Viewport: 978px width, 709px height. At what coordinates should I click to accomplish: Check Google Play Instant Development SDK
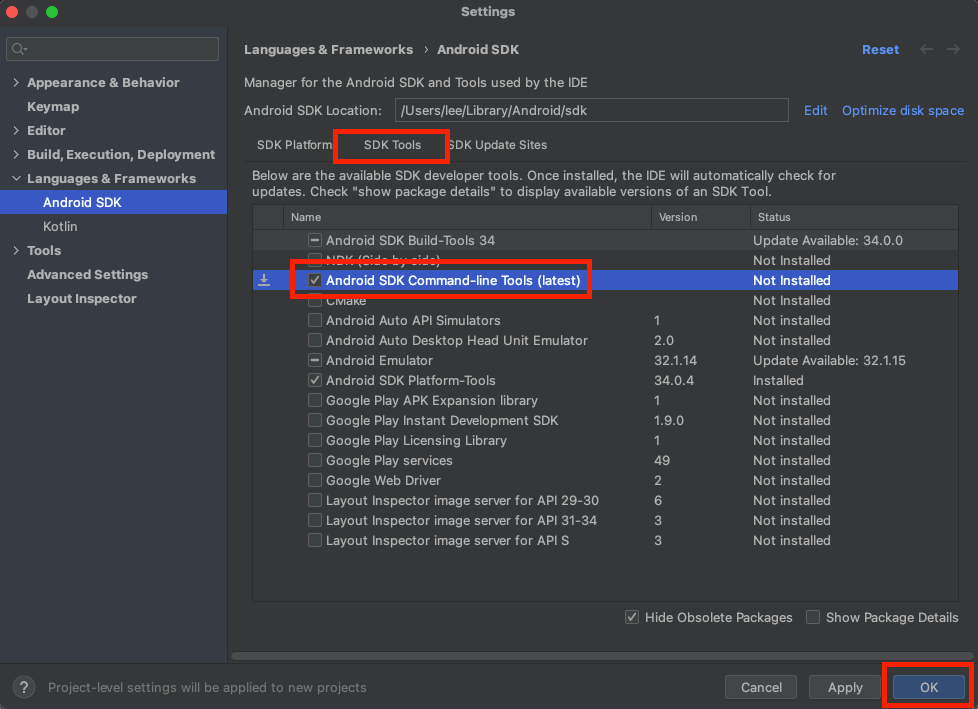[x=315, y=420]
